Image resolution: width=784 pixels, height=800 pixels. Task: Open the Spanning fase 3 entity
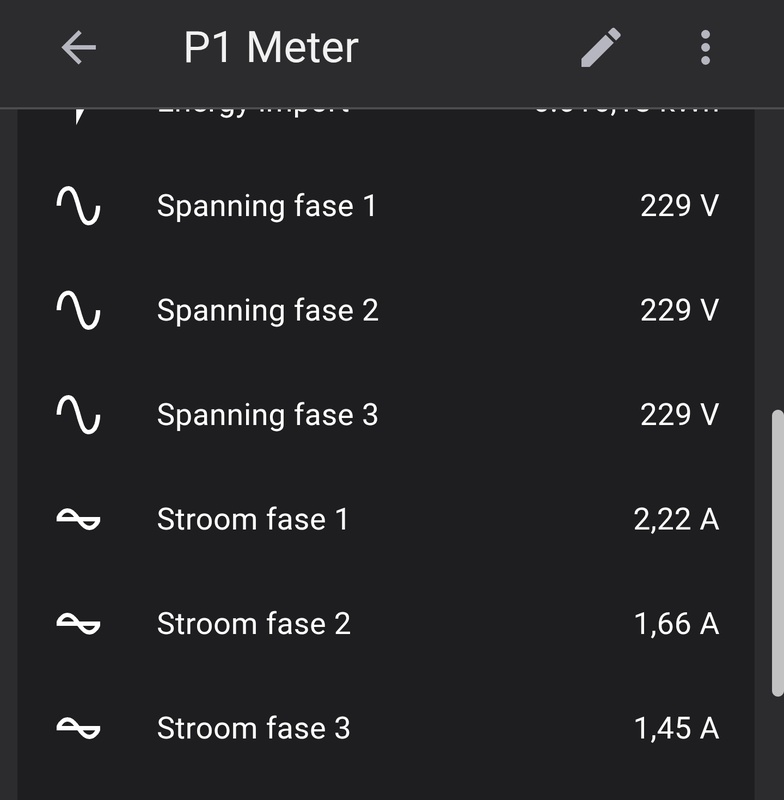pos(267,415)
